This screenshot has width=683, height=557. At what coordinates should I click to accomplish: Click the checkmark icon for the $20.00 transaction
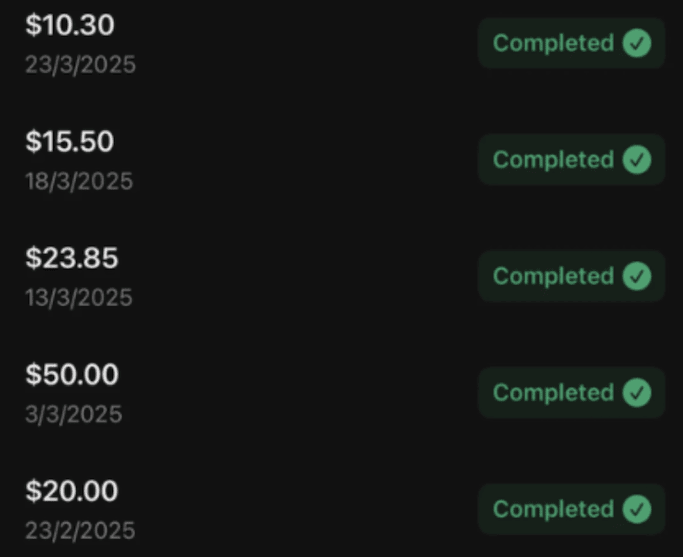point(637,509)
